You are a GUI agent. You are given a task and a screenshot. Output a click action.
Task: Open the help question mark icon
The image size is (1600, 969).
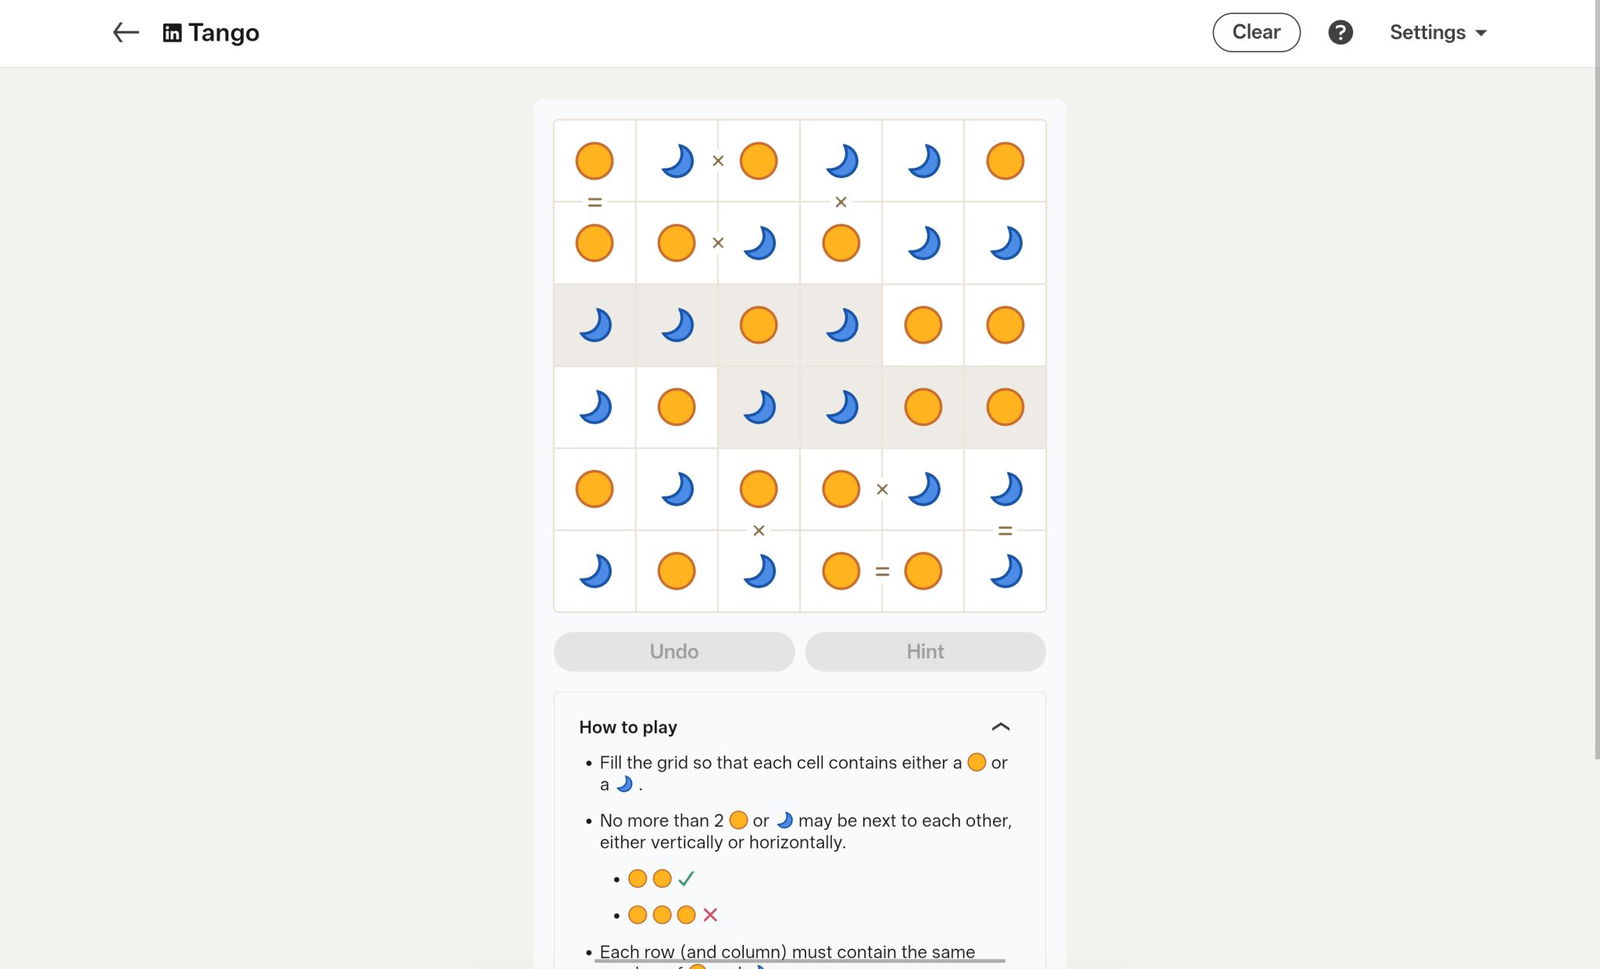(x=1340, y=33)
